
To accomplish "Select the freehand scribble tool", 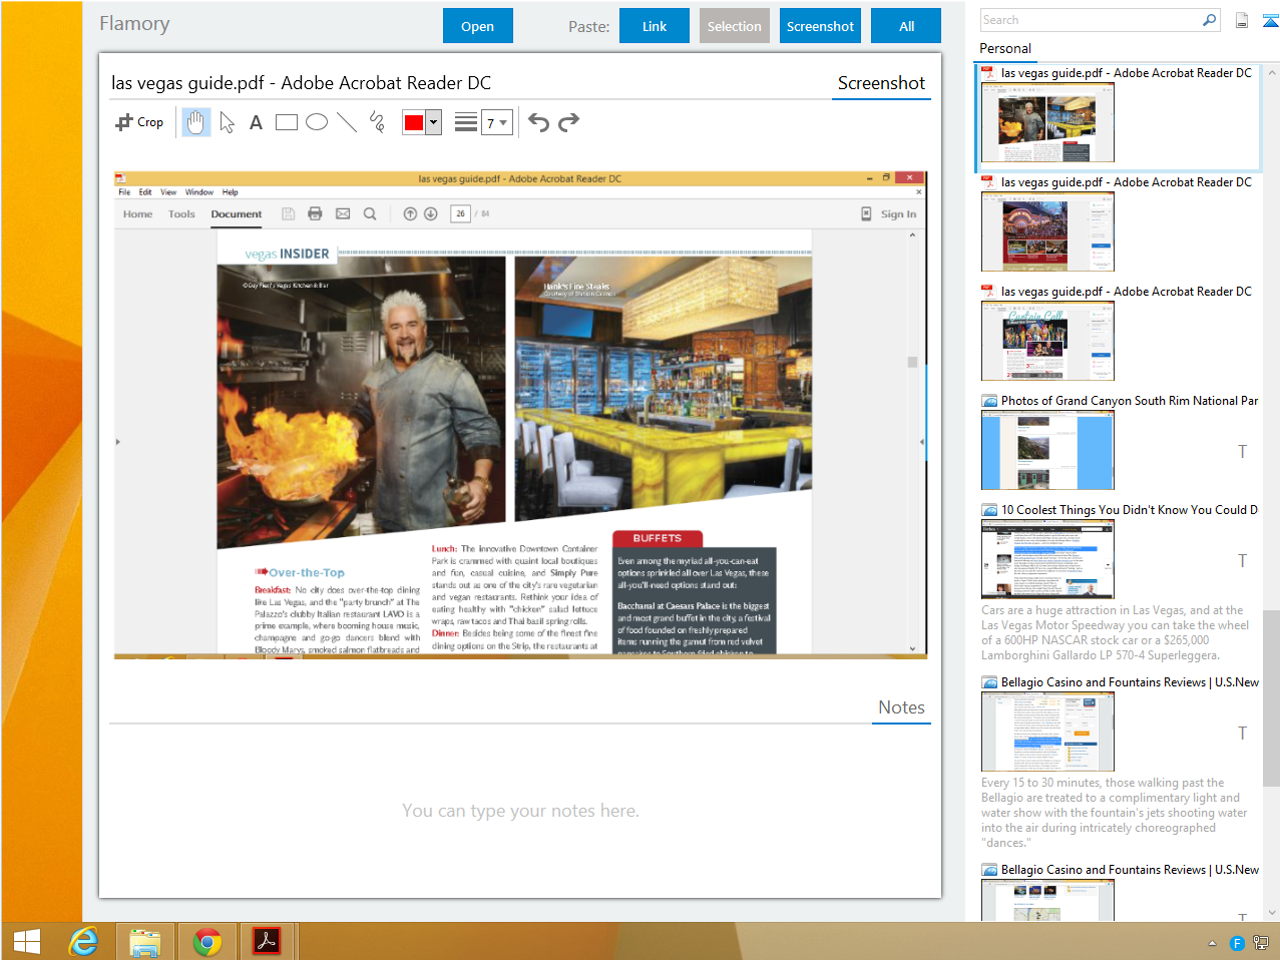I will click(x=377, y=122).
